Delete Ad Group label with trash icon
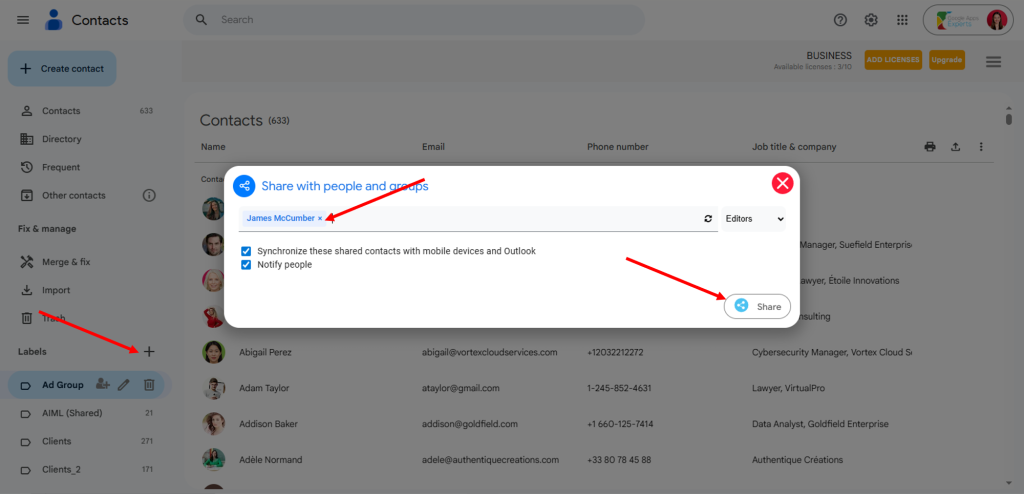1024x494 pixels. [x=148, y=384]
